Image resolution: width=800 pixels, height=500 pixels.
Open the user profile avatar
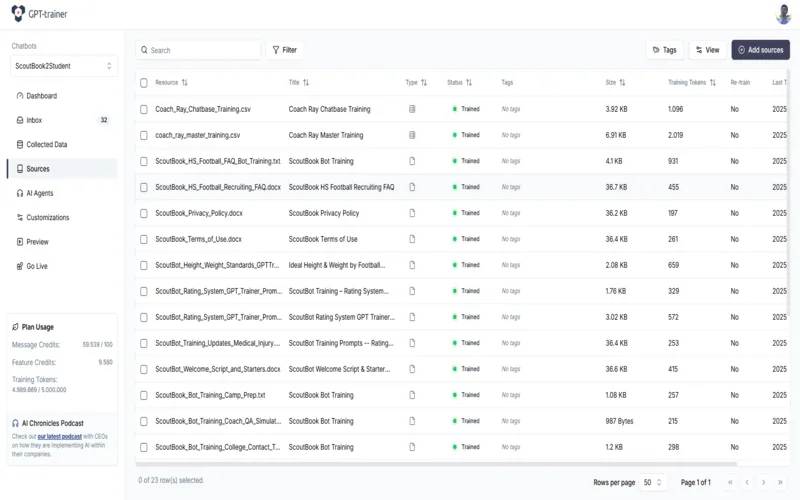783,14
